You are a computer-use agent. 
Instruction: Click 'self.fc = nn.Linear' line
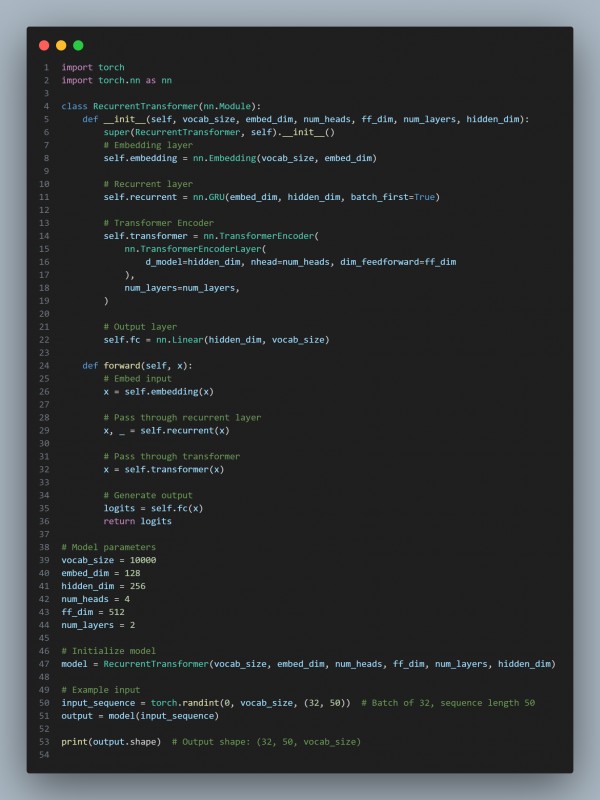[x=216, y=340]
